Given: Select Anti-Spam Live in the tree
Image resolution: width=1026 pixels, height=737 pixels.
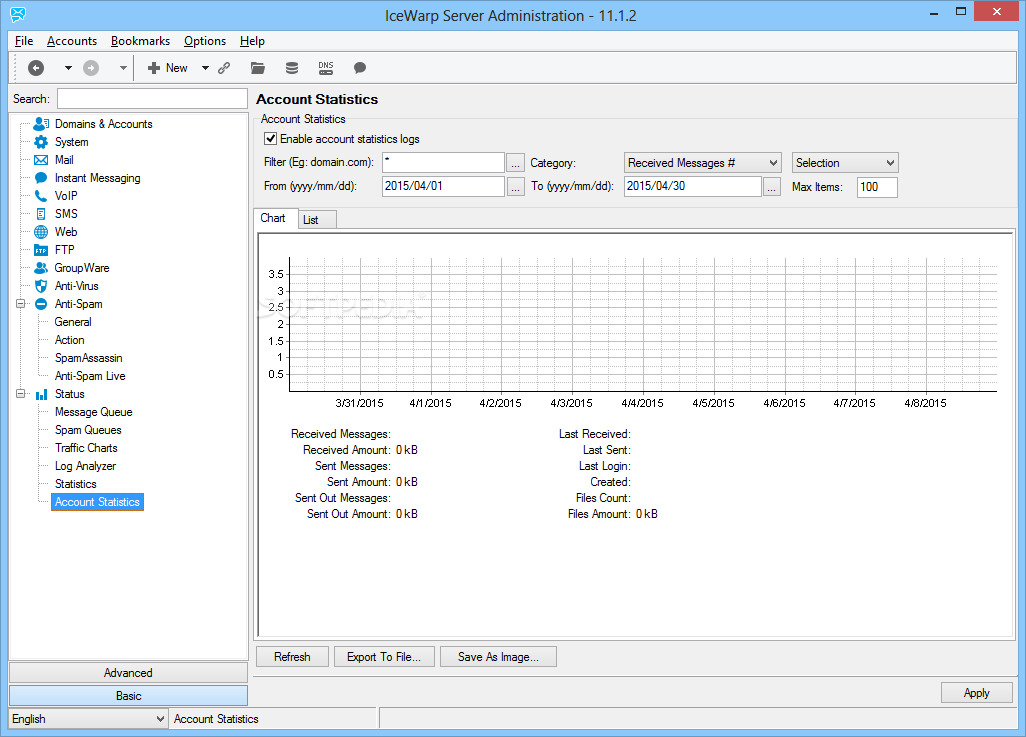Looking at the screenshot, I should 90,376.
